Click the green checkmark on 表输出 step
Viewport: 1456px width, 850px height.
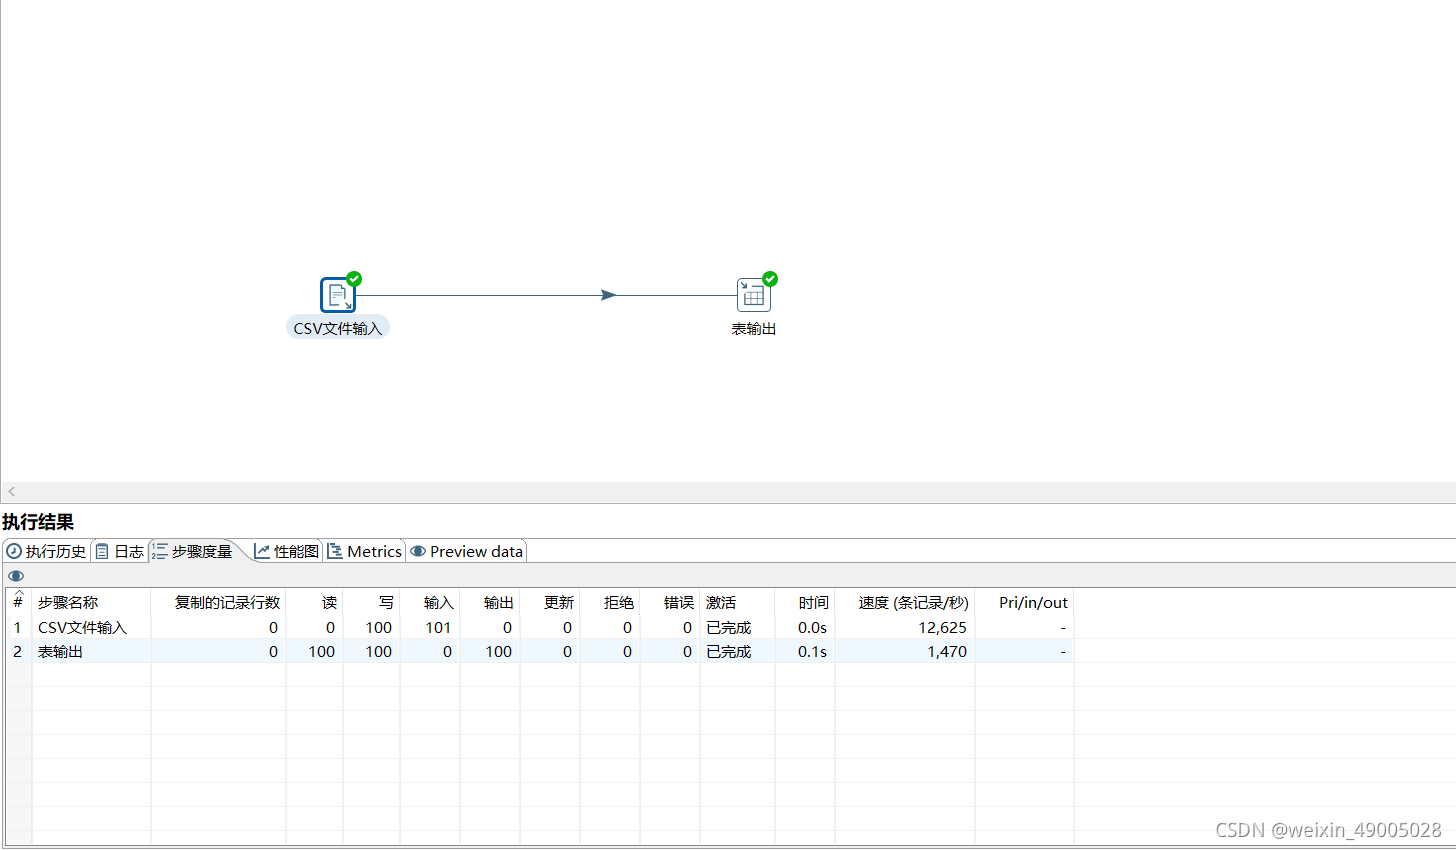[770, 279]
